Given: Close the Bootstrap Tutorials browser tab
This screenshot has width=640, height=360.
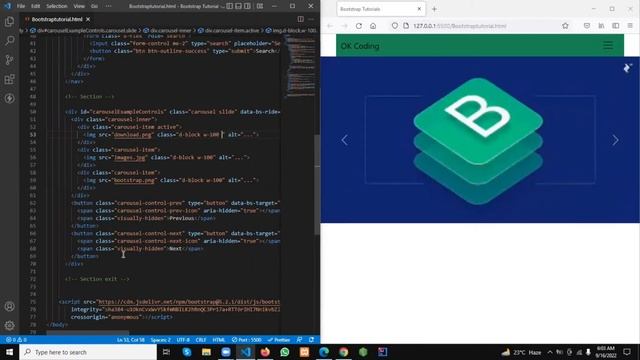Looking at the screenshot, I should pyautogui.click(x=419, y=9).
